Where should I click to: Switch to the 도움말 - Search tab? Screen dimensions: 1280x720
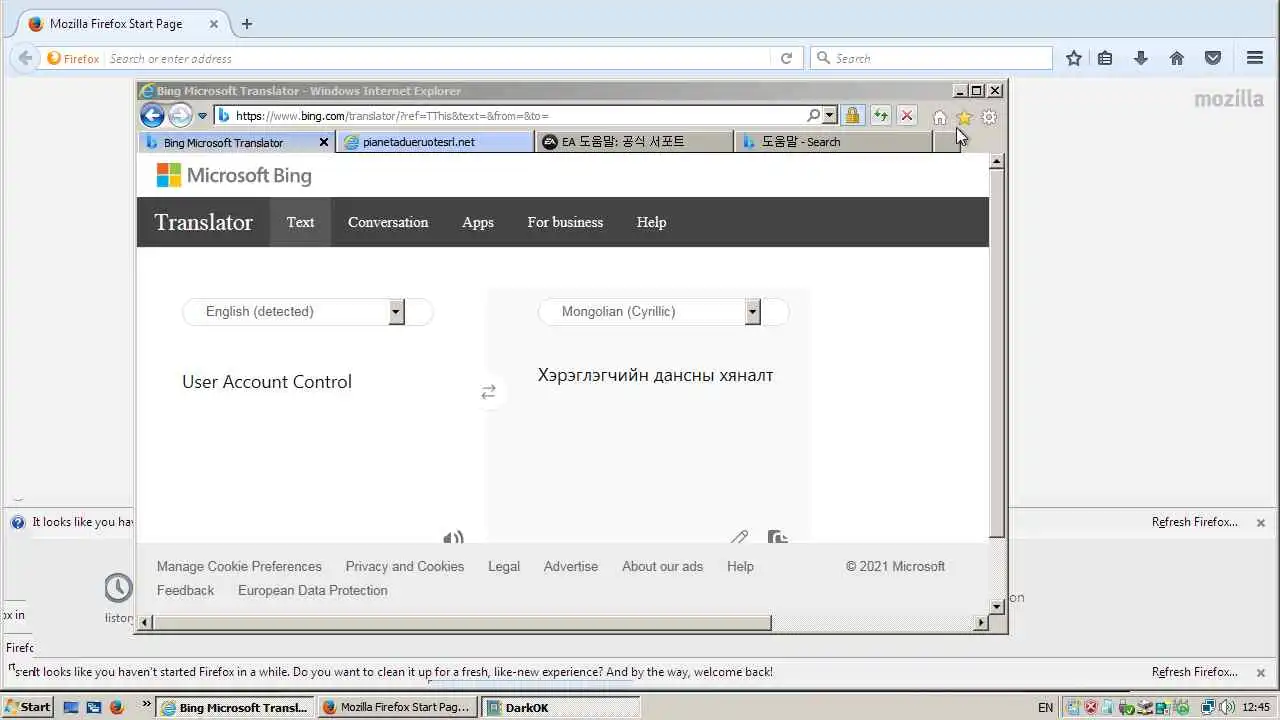pos(832,142)
